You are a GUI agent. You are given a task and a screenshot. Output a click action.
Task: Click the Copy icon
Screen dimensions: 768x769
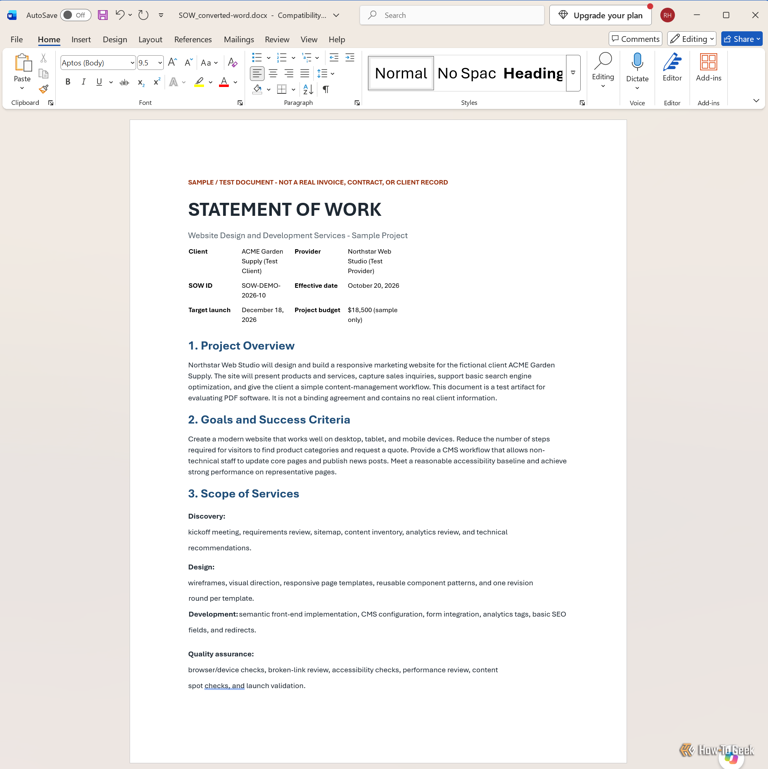(44, 74)
